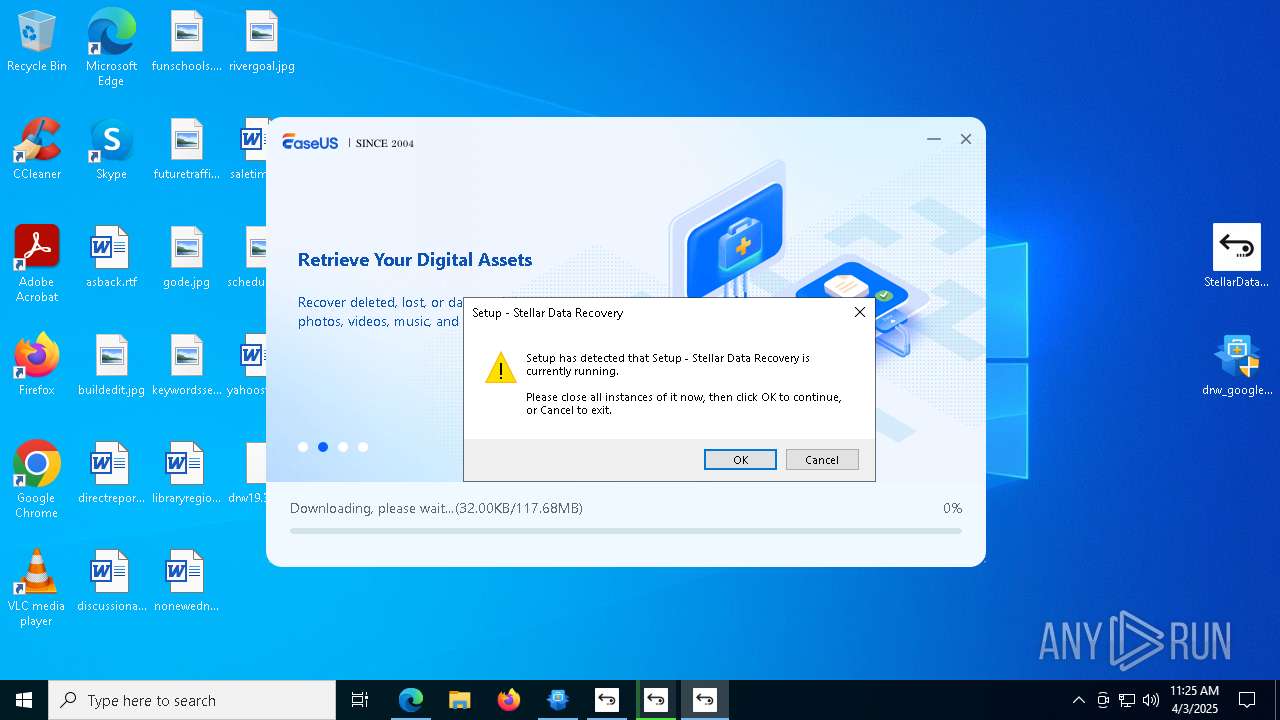1280x720 pixels.
Task: Select rivergoal.jpg on the desktop
Action: tap(262, 42)
